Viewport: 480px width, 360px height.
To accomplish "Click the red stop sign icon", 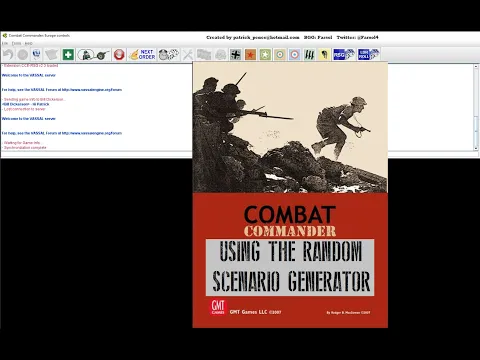I will pos(119,54).
